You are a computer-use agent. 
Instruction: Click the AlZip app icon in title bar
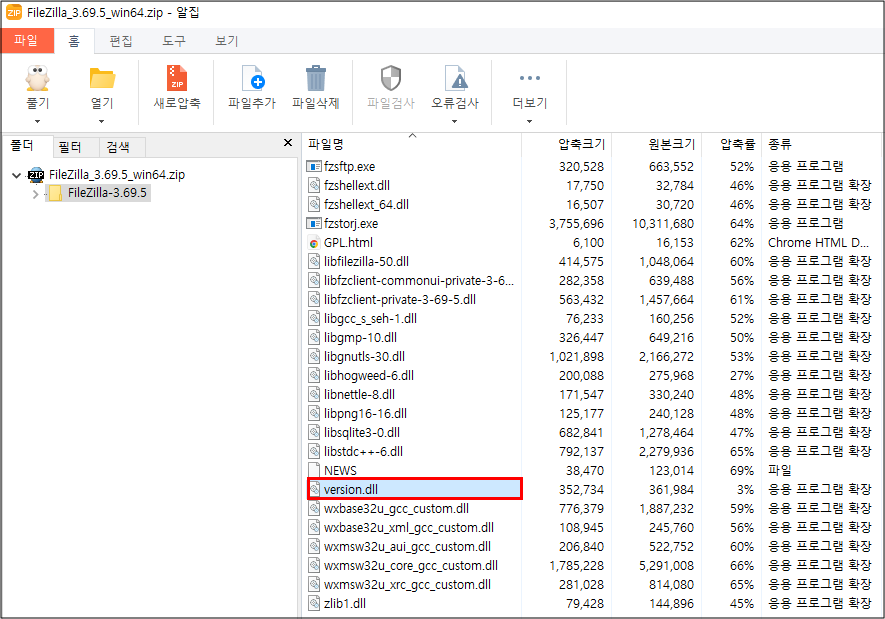(14, 12)
